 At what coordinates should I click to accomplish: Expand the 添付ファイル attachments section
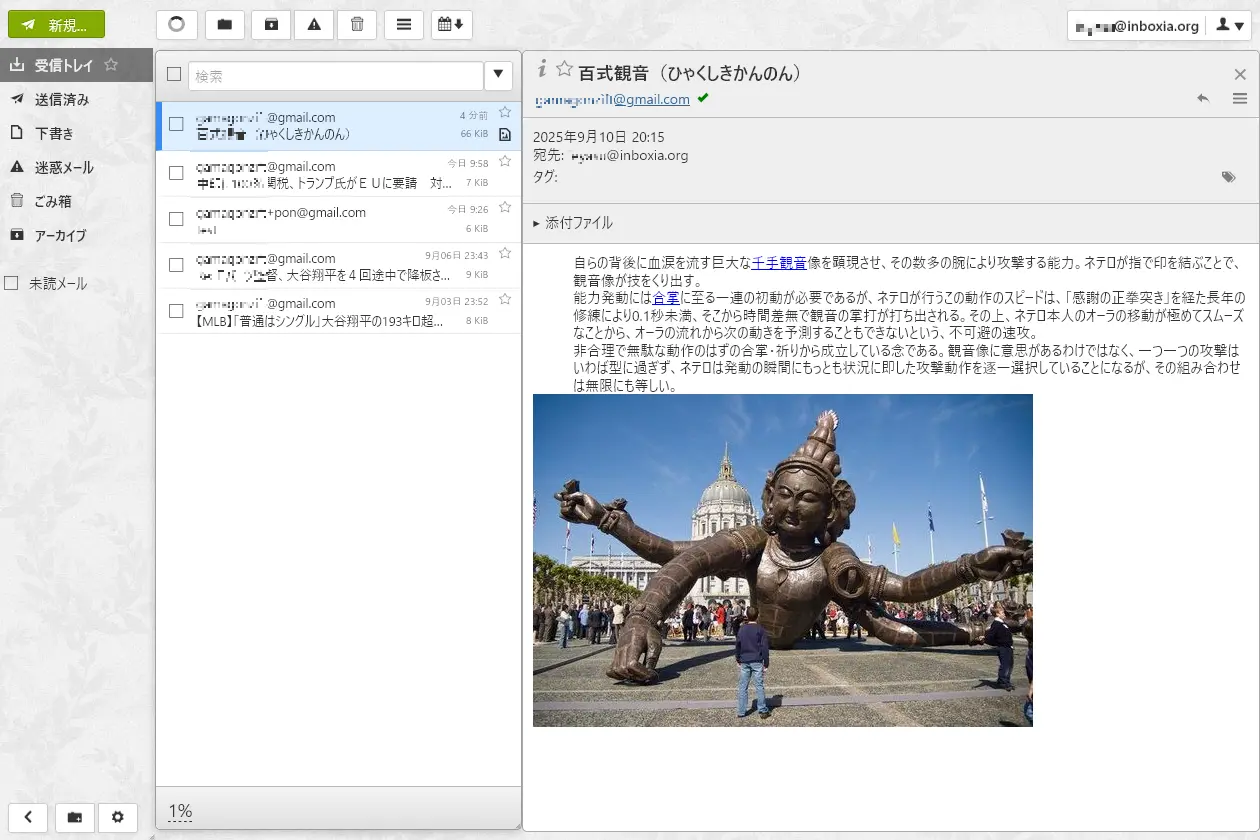(x=573, y=223)
